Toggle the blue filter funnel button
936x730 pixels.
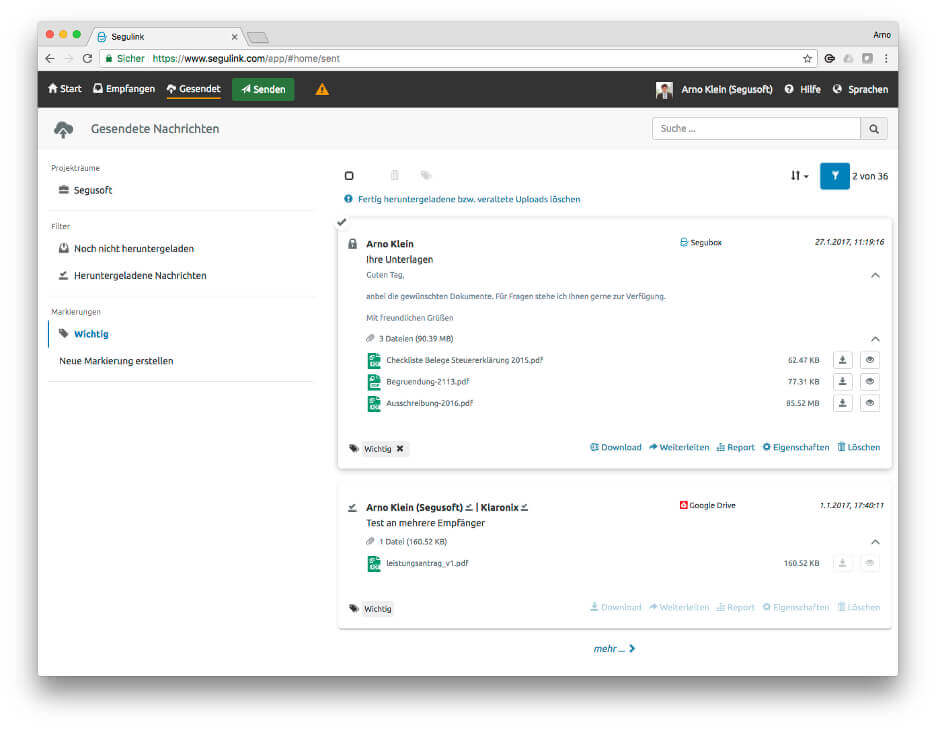834,175
